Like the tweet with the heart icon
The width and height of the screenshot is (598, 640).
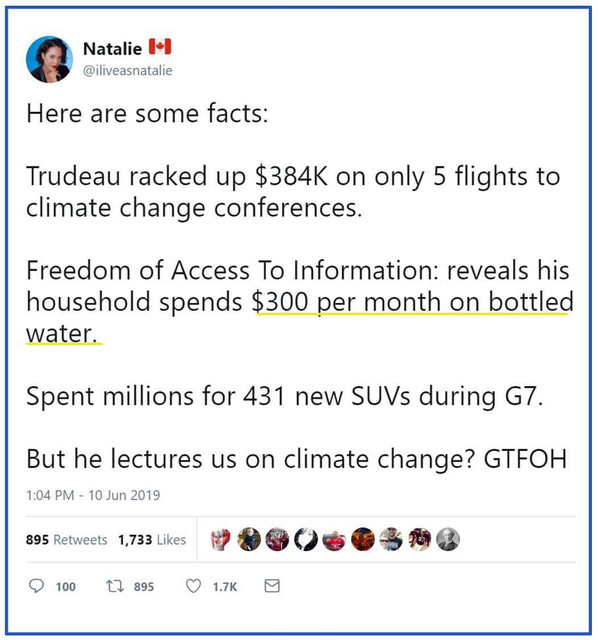tap(193, 586)
